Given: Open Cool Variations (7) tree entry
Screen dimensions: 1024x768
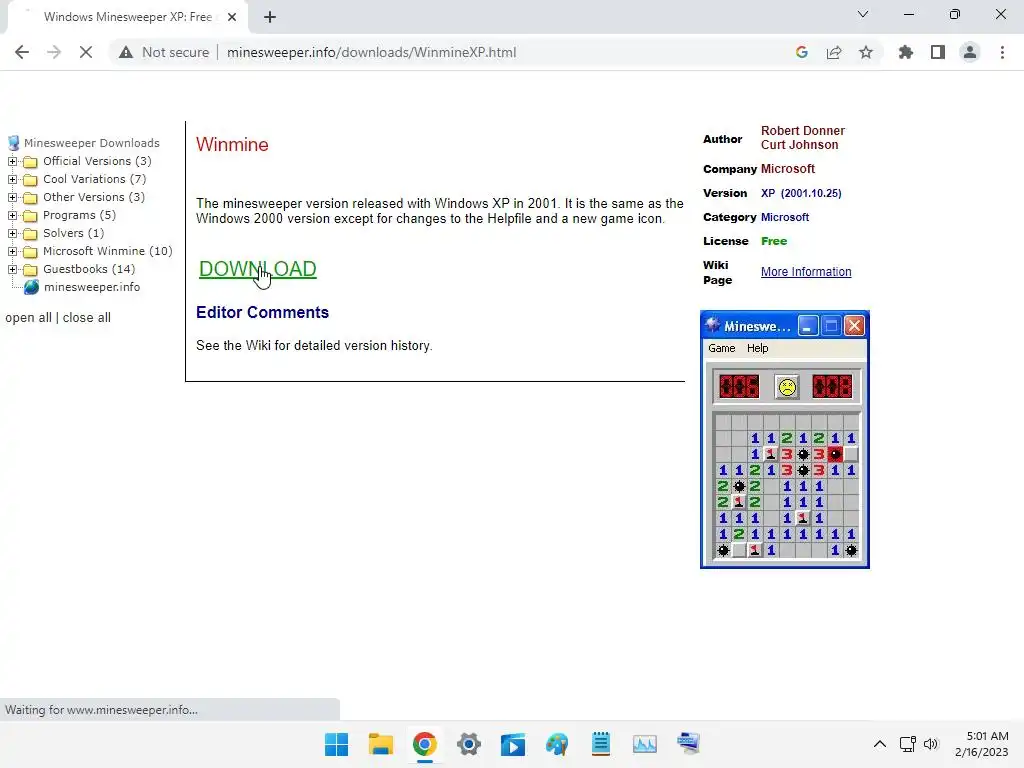Looking at the screenshot, I should tap(95, 179).
